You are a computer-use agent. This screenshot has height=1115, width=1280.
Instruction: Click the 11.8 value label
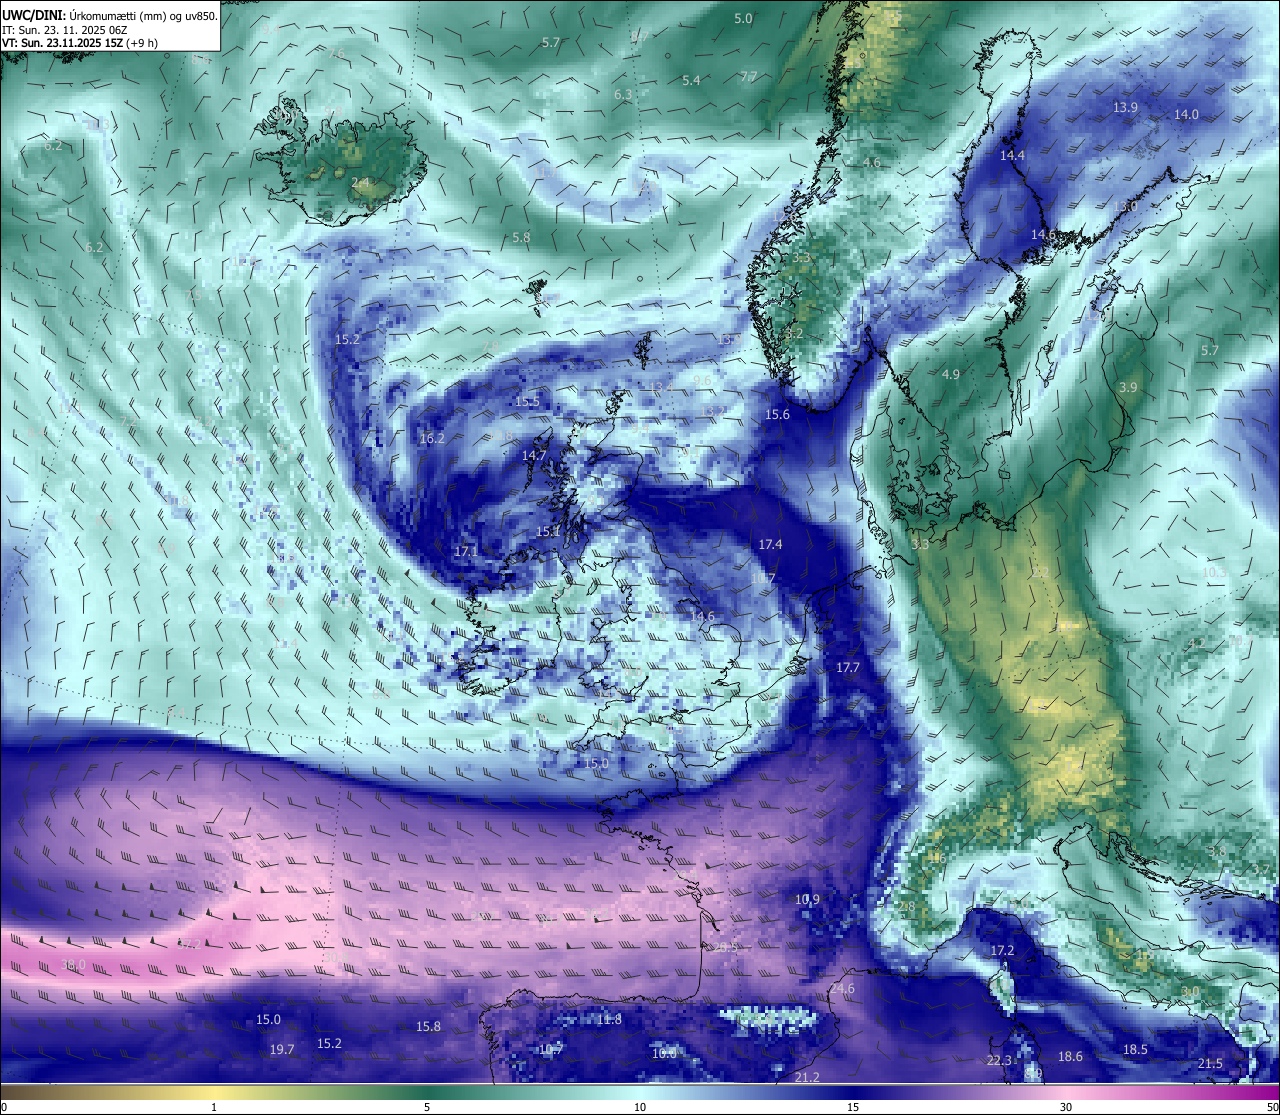[609, 1019]
